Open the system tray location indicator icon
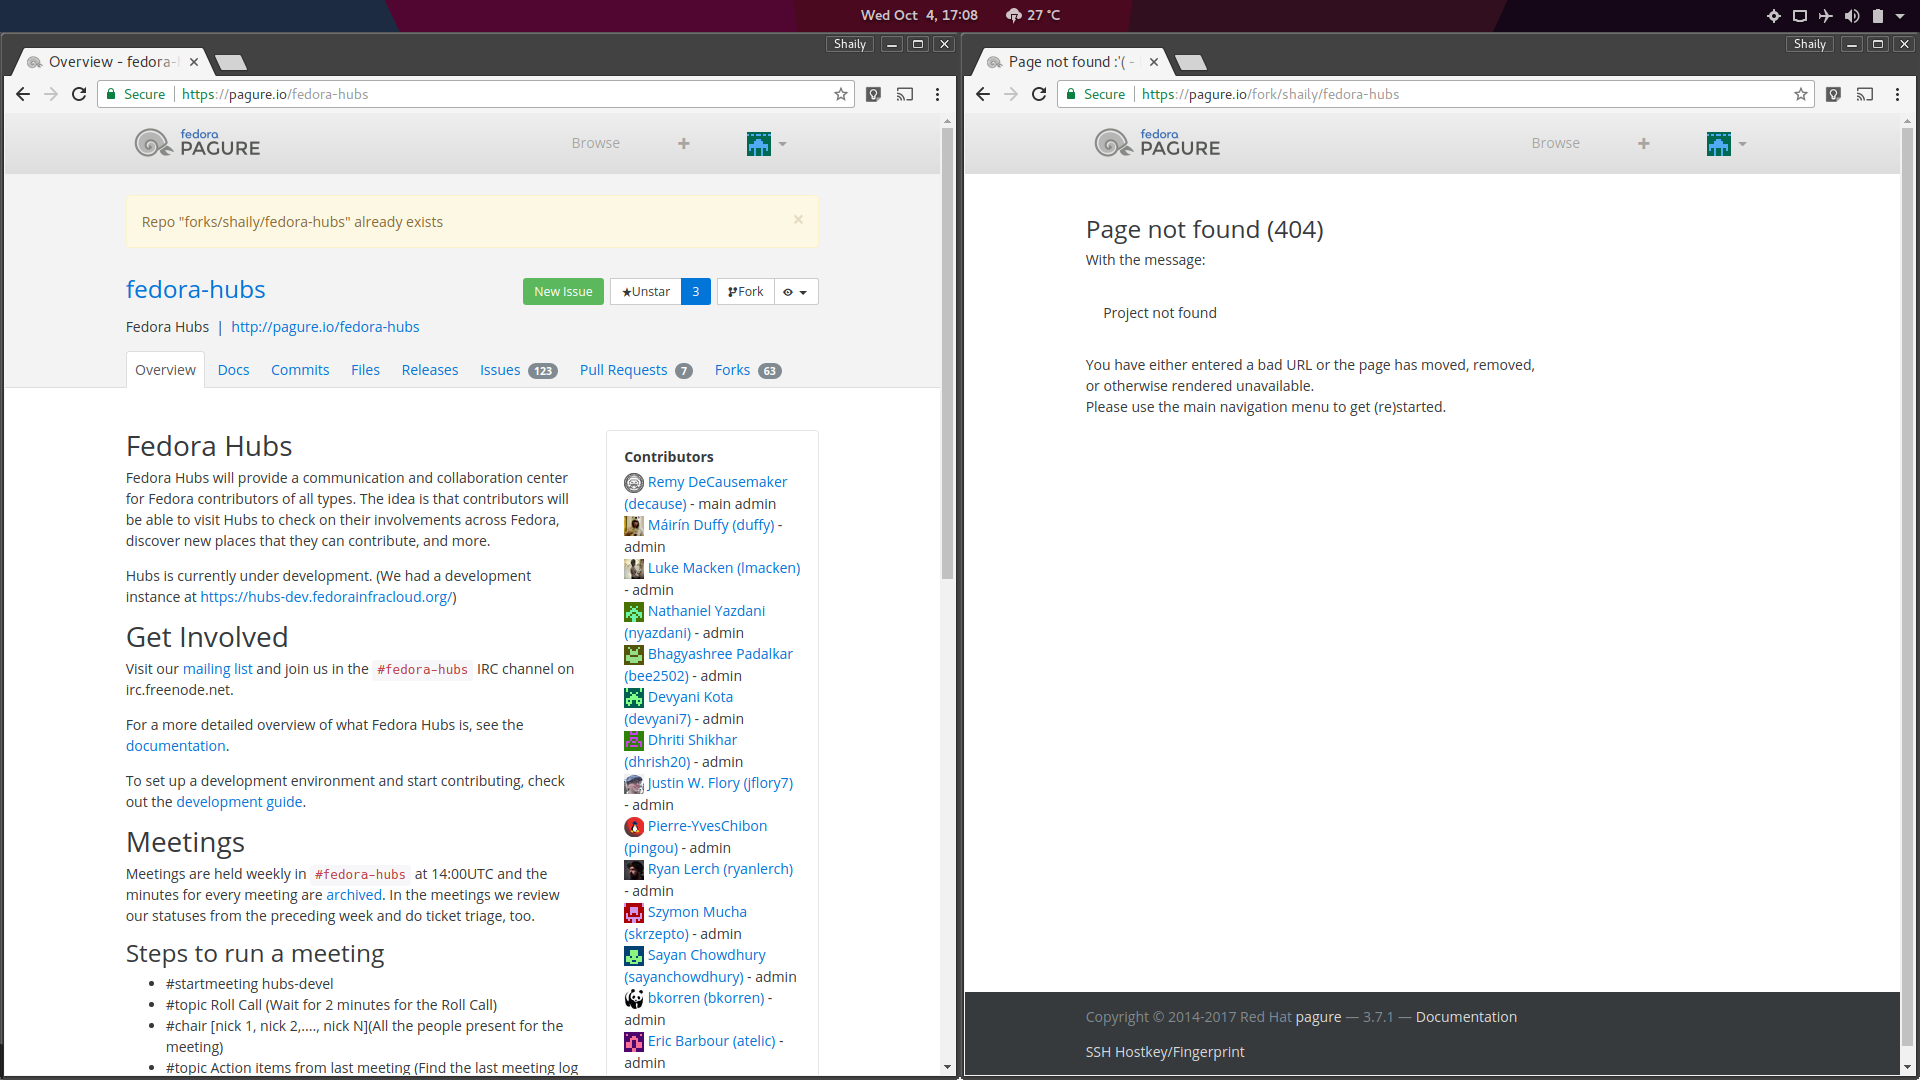 (1773, 15)
